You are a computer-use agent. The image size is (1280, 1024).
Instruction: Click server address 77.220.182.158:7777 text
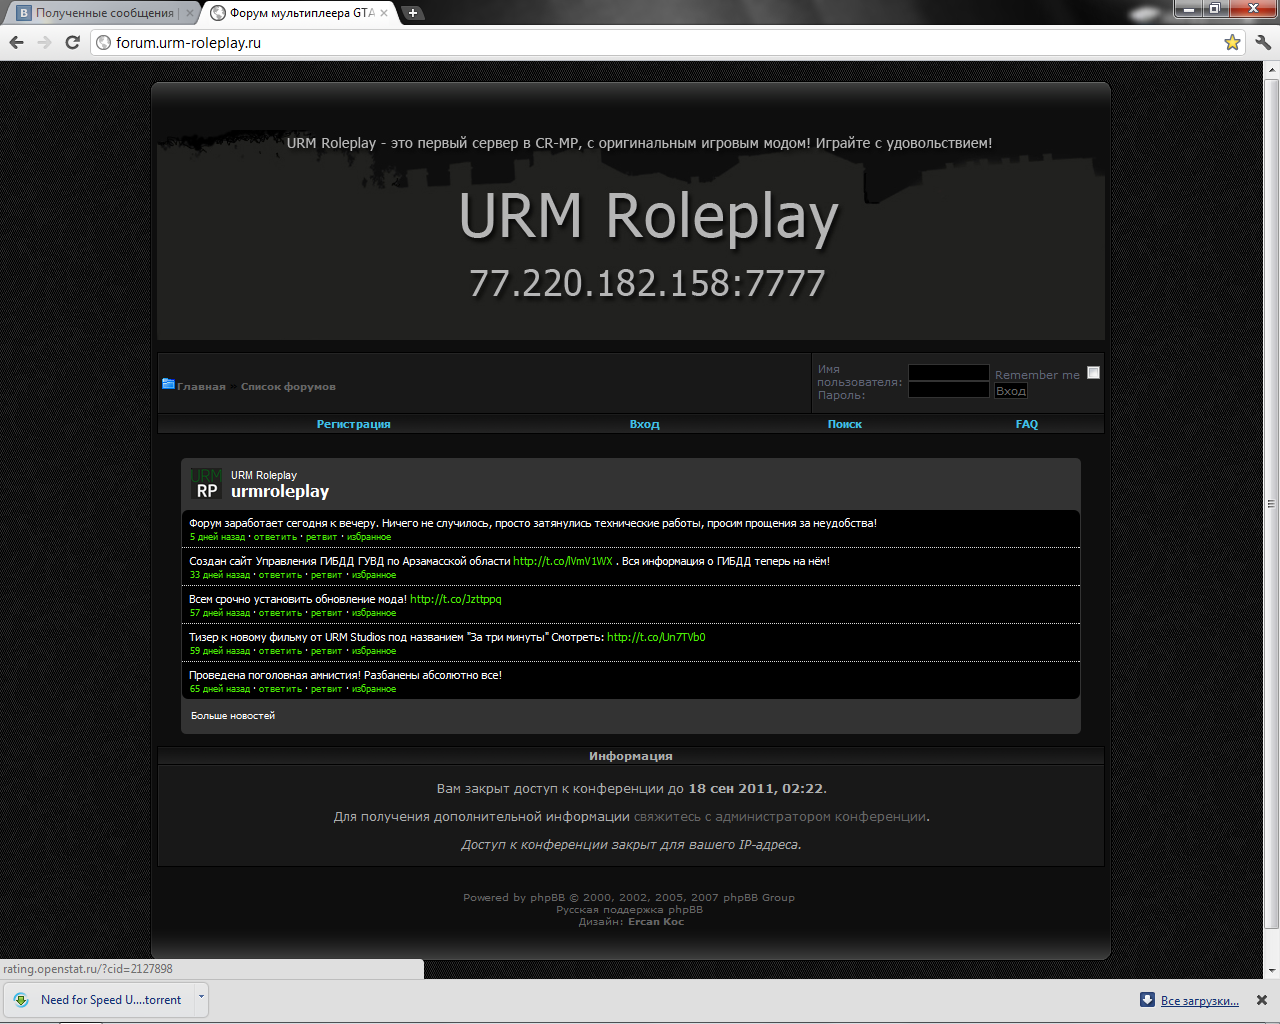point(647,283)
